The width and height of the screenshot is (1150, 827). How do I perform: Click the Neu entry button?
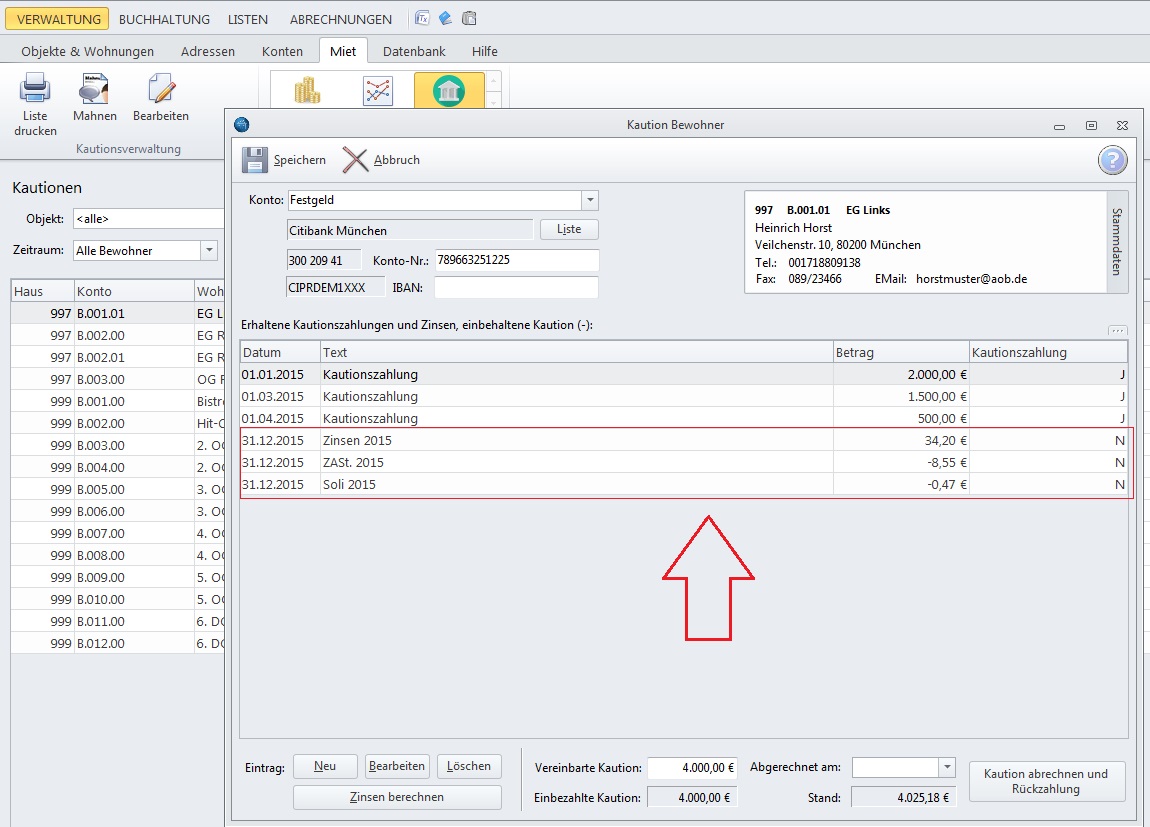coord(325,766)
